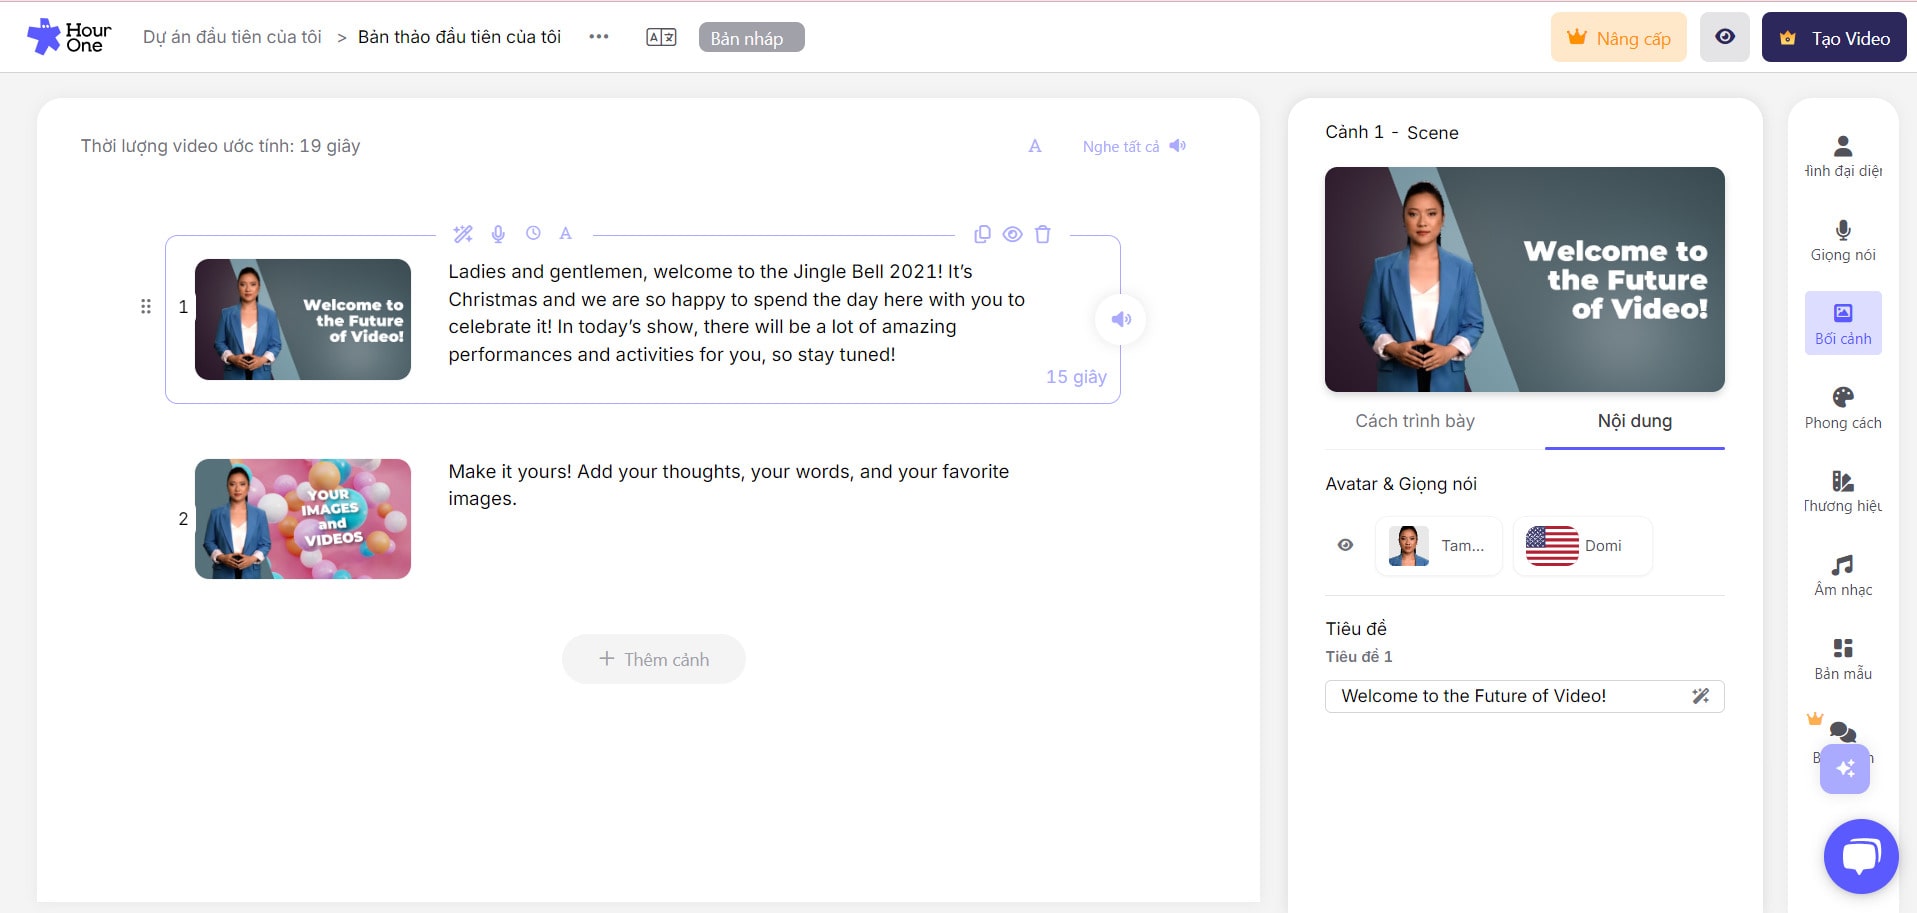Click the Tiêu đề 1 text field

tap(1524, 696)
